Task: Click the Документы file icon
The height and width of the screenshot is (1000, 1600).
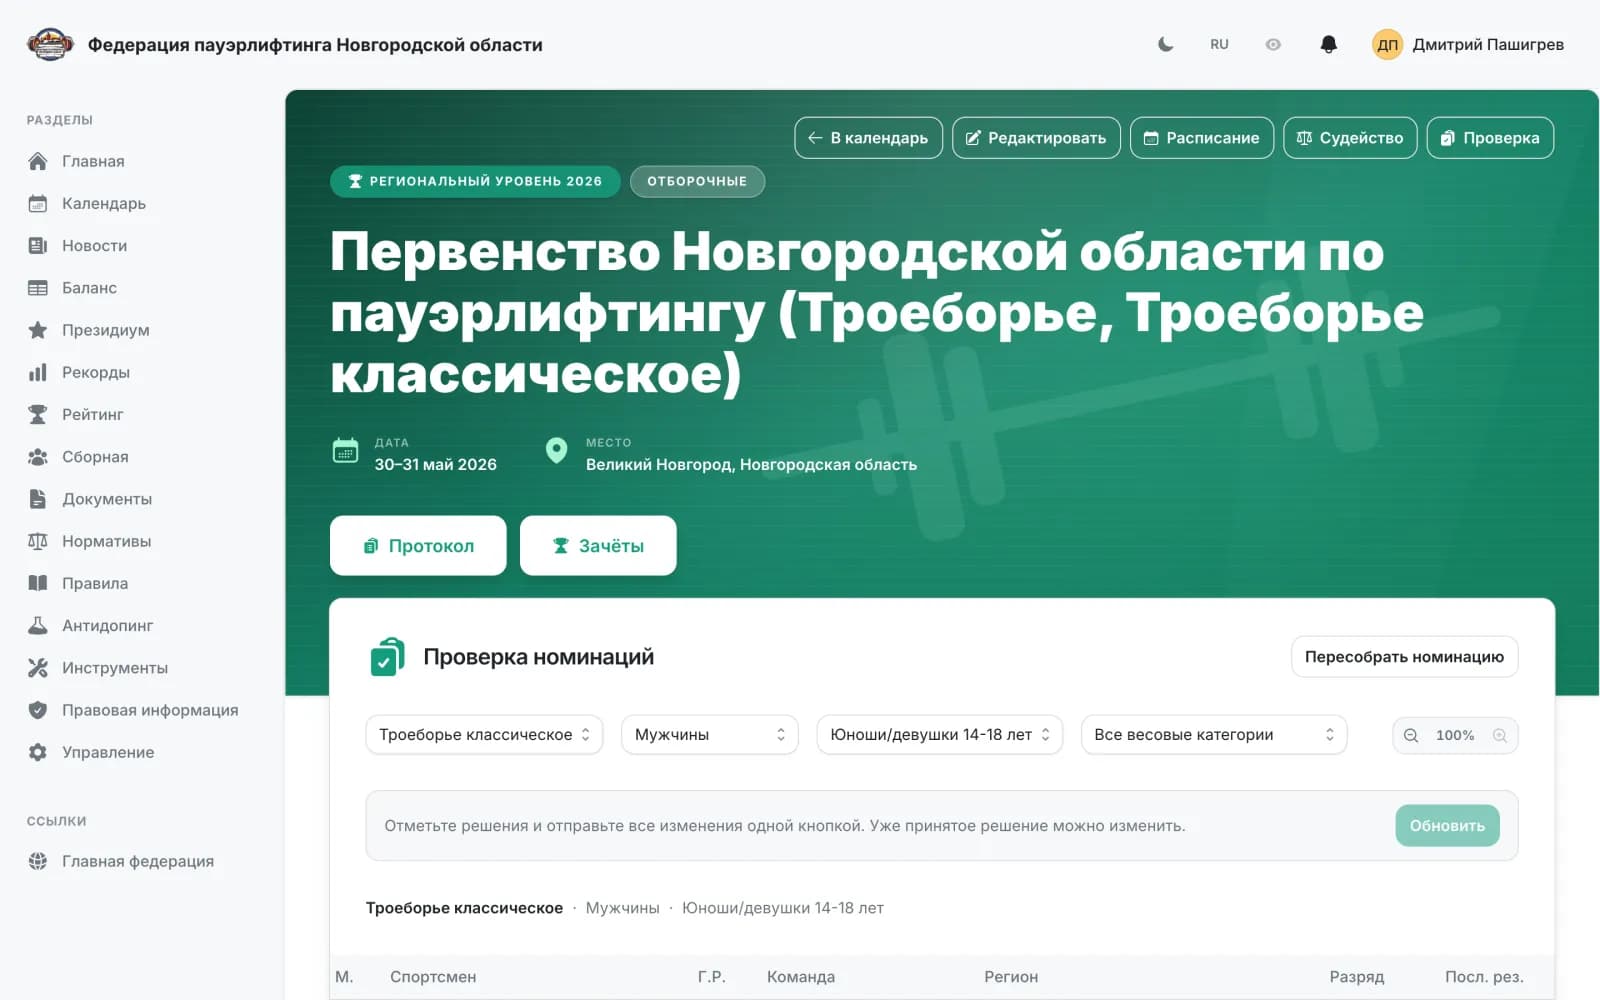Action: click(x=38, y=499)
